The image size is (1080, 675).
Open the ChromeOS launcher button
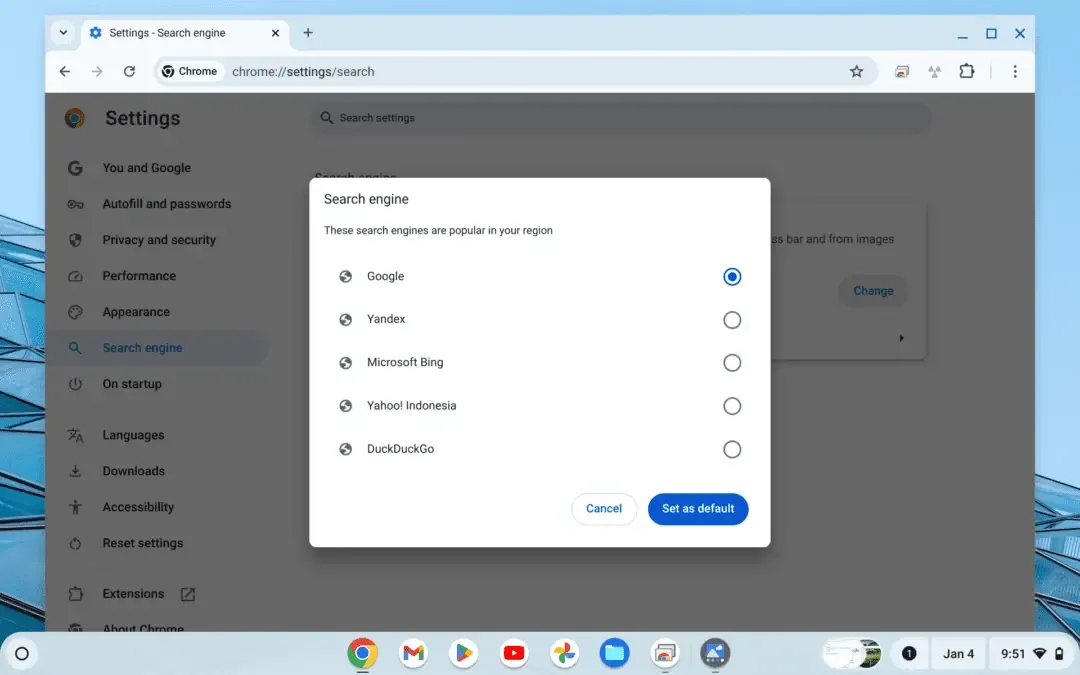[x=22, y=654]
